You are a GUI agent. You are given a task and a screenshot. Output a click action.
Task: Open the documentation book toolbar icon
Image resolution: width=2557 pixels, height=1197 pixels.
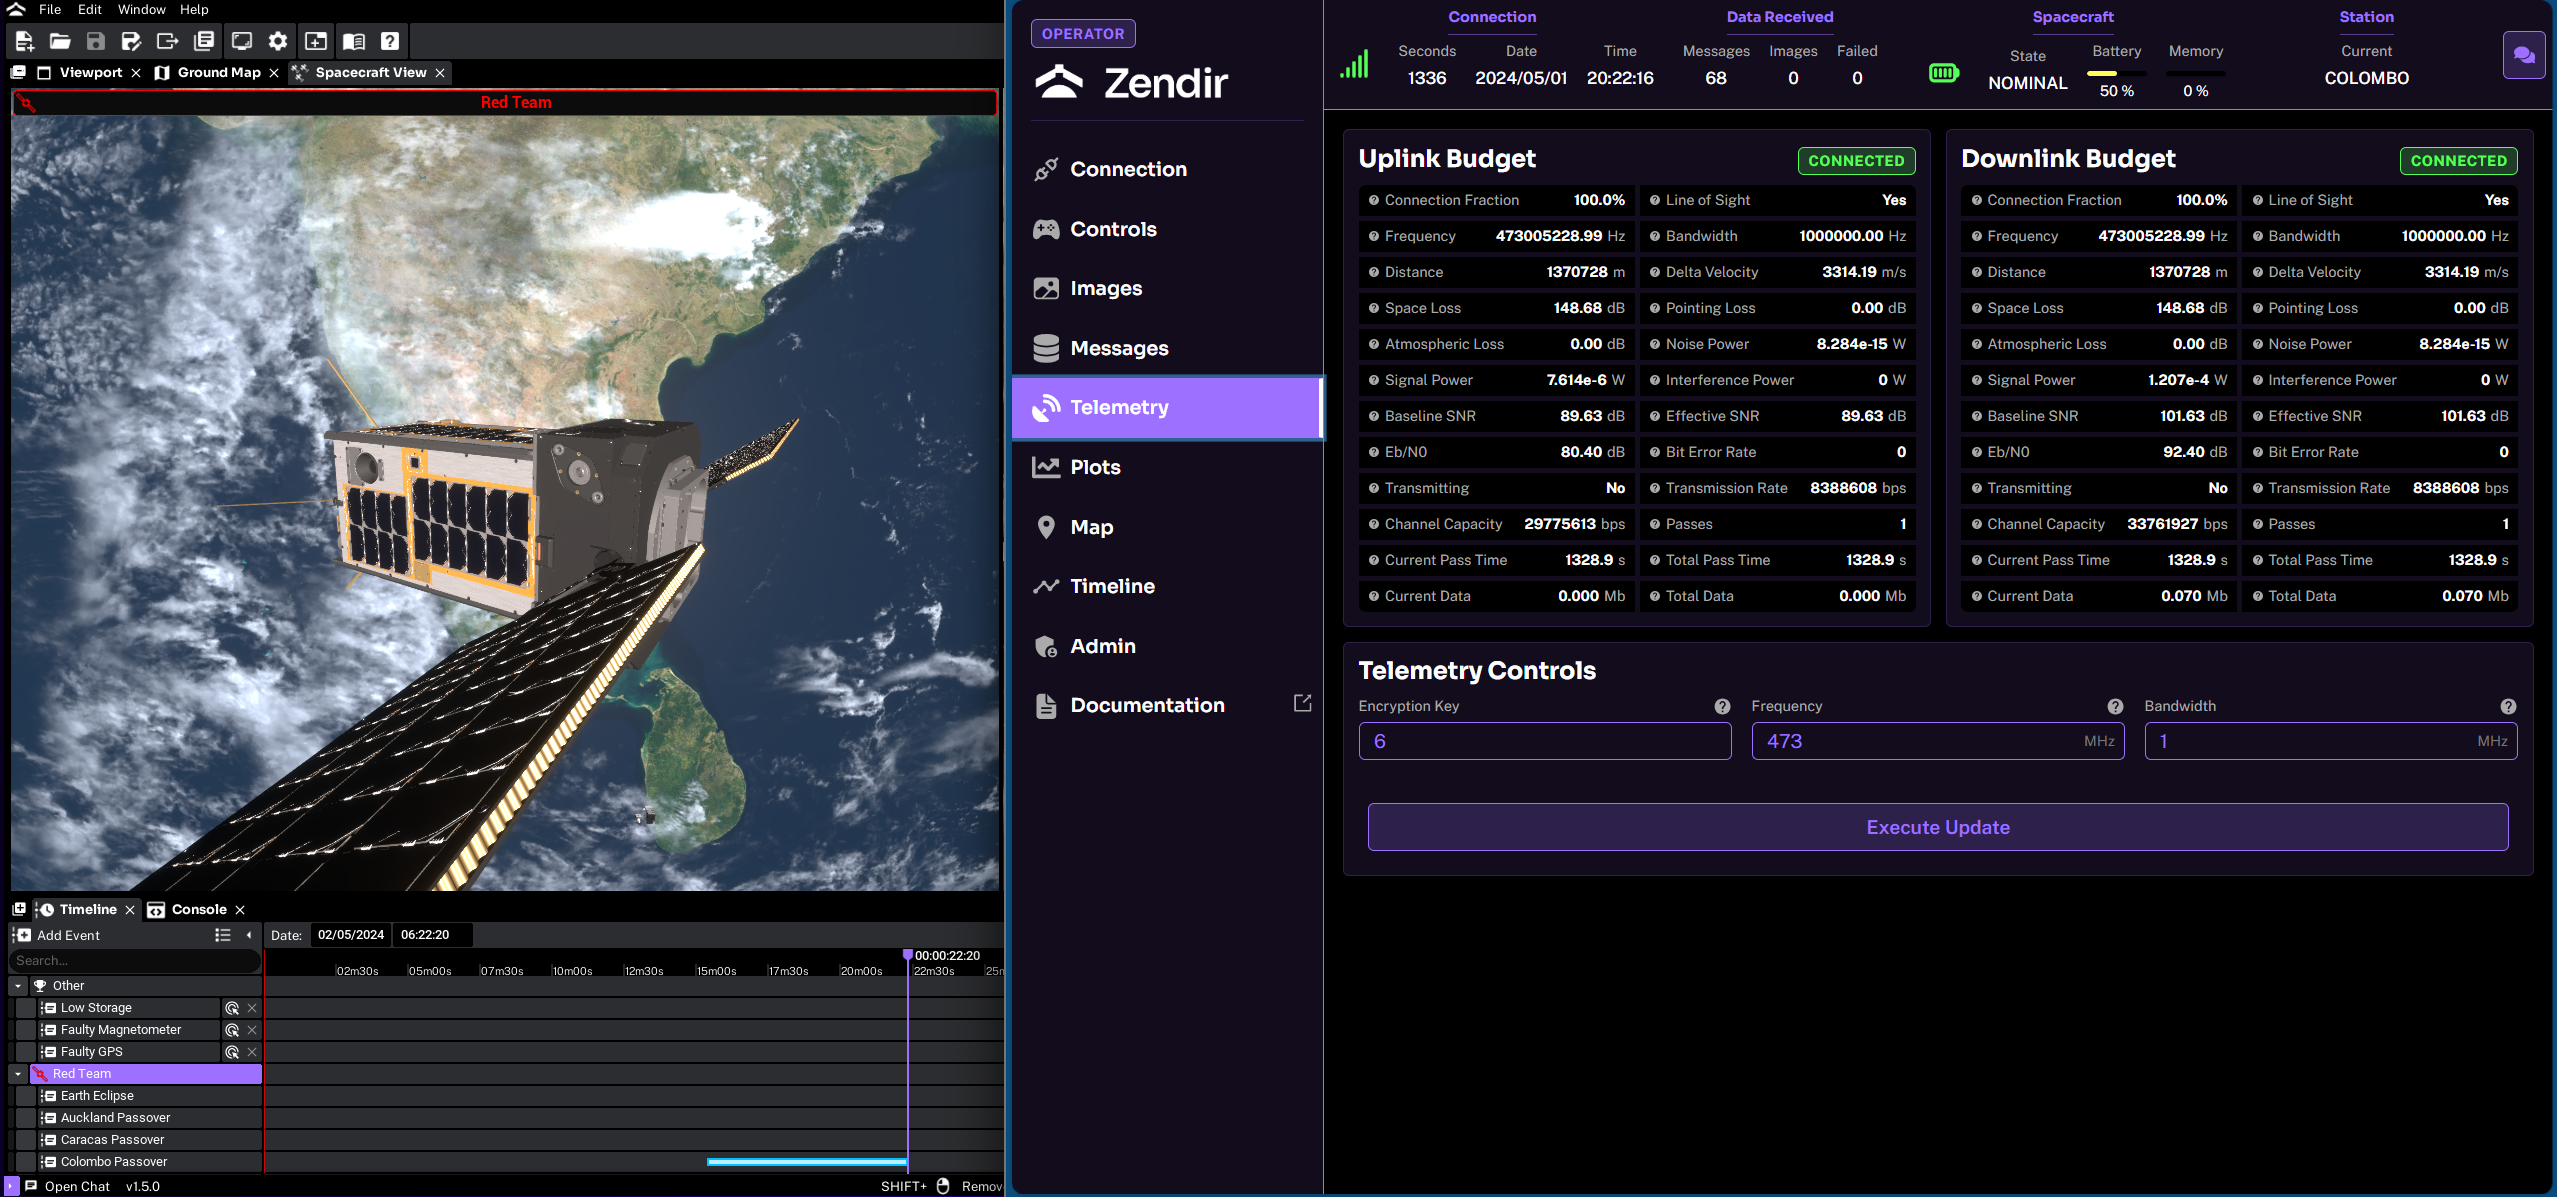point(354,41)
